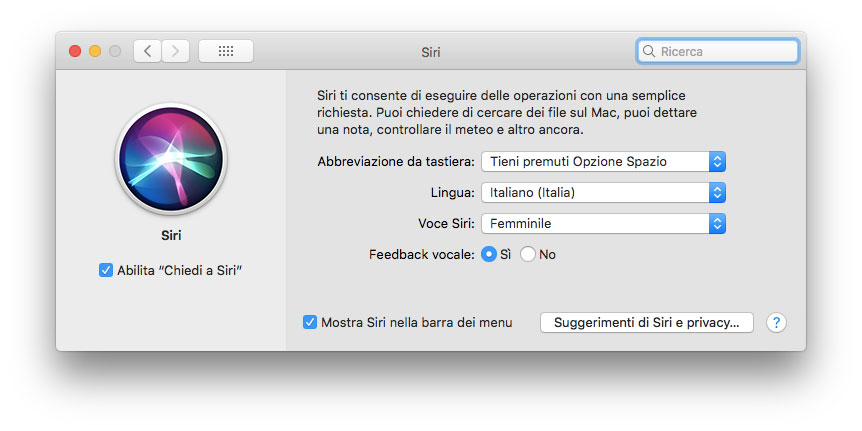This screenshot has height=431, width=862.
Task: Go forward with the right arrow button
Action: coord(175,51)
